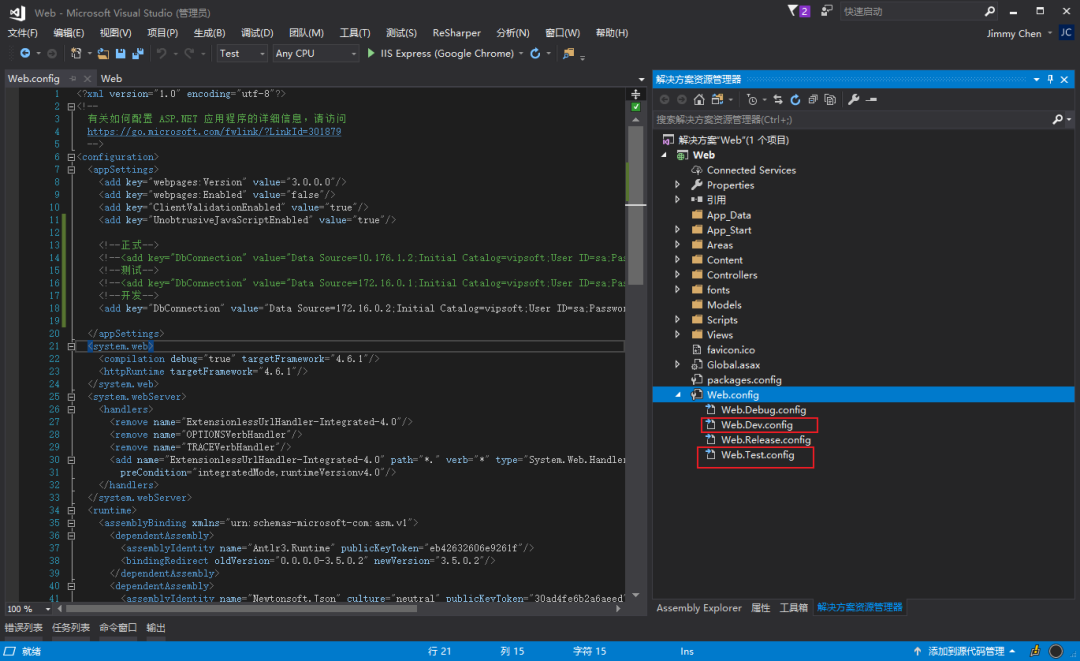
Task: Click the search magnifier in Solution Explorer
Action: pos(1057,119)
